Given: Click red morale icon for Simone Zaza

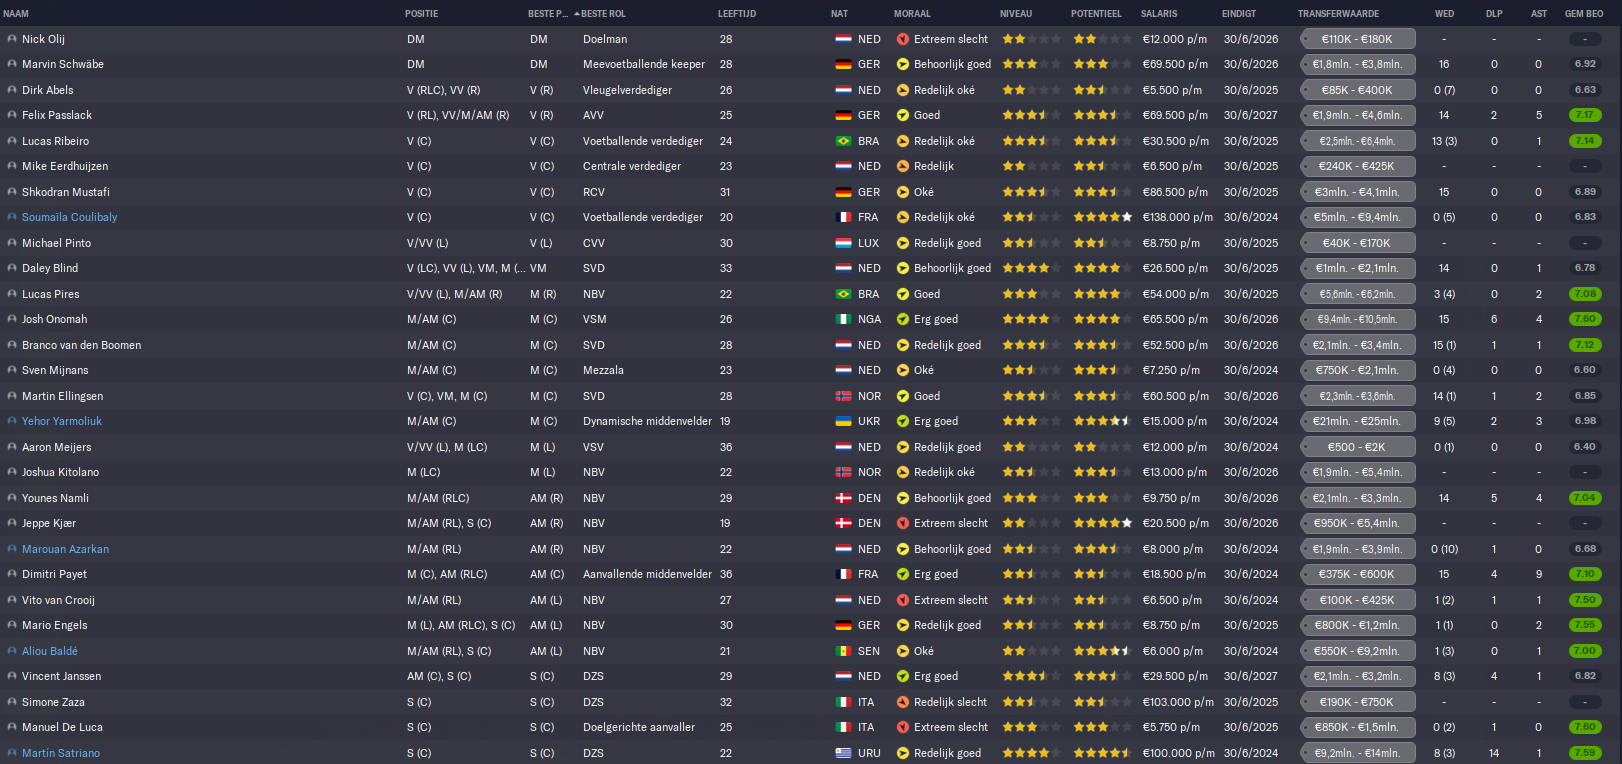Looking at the screenshot, I should pos(903,702).
